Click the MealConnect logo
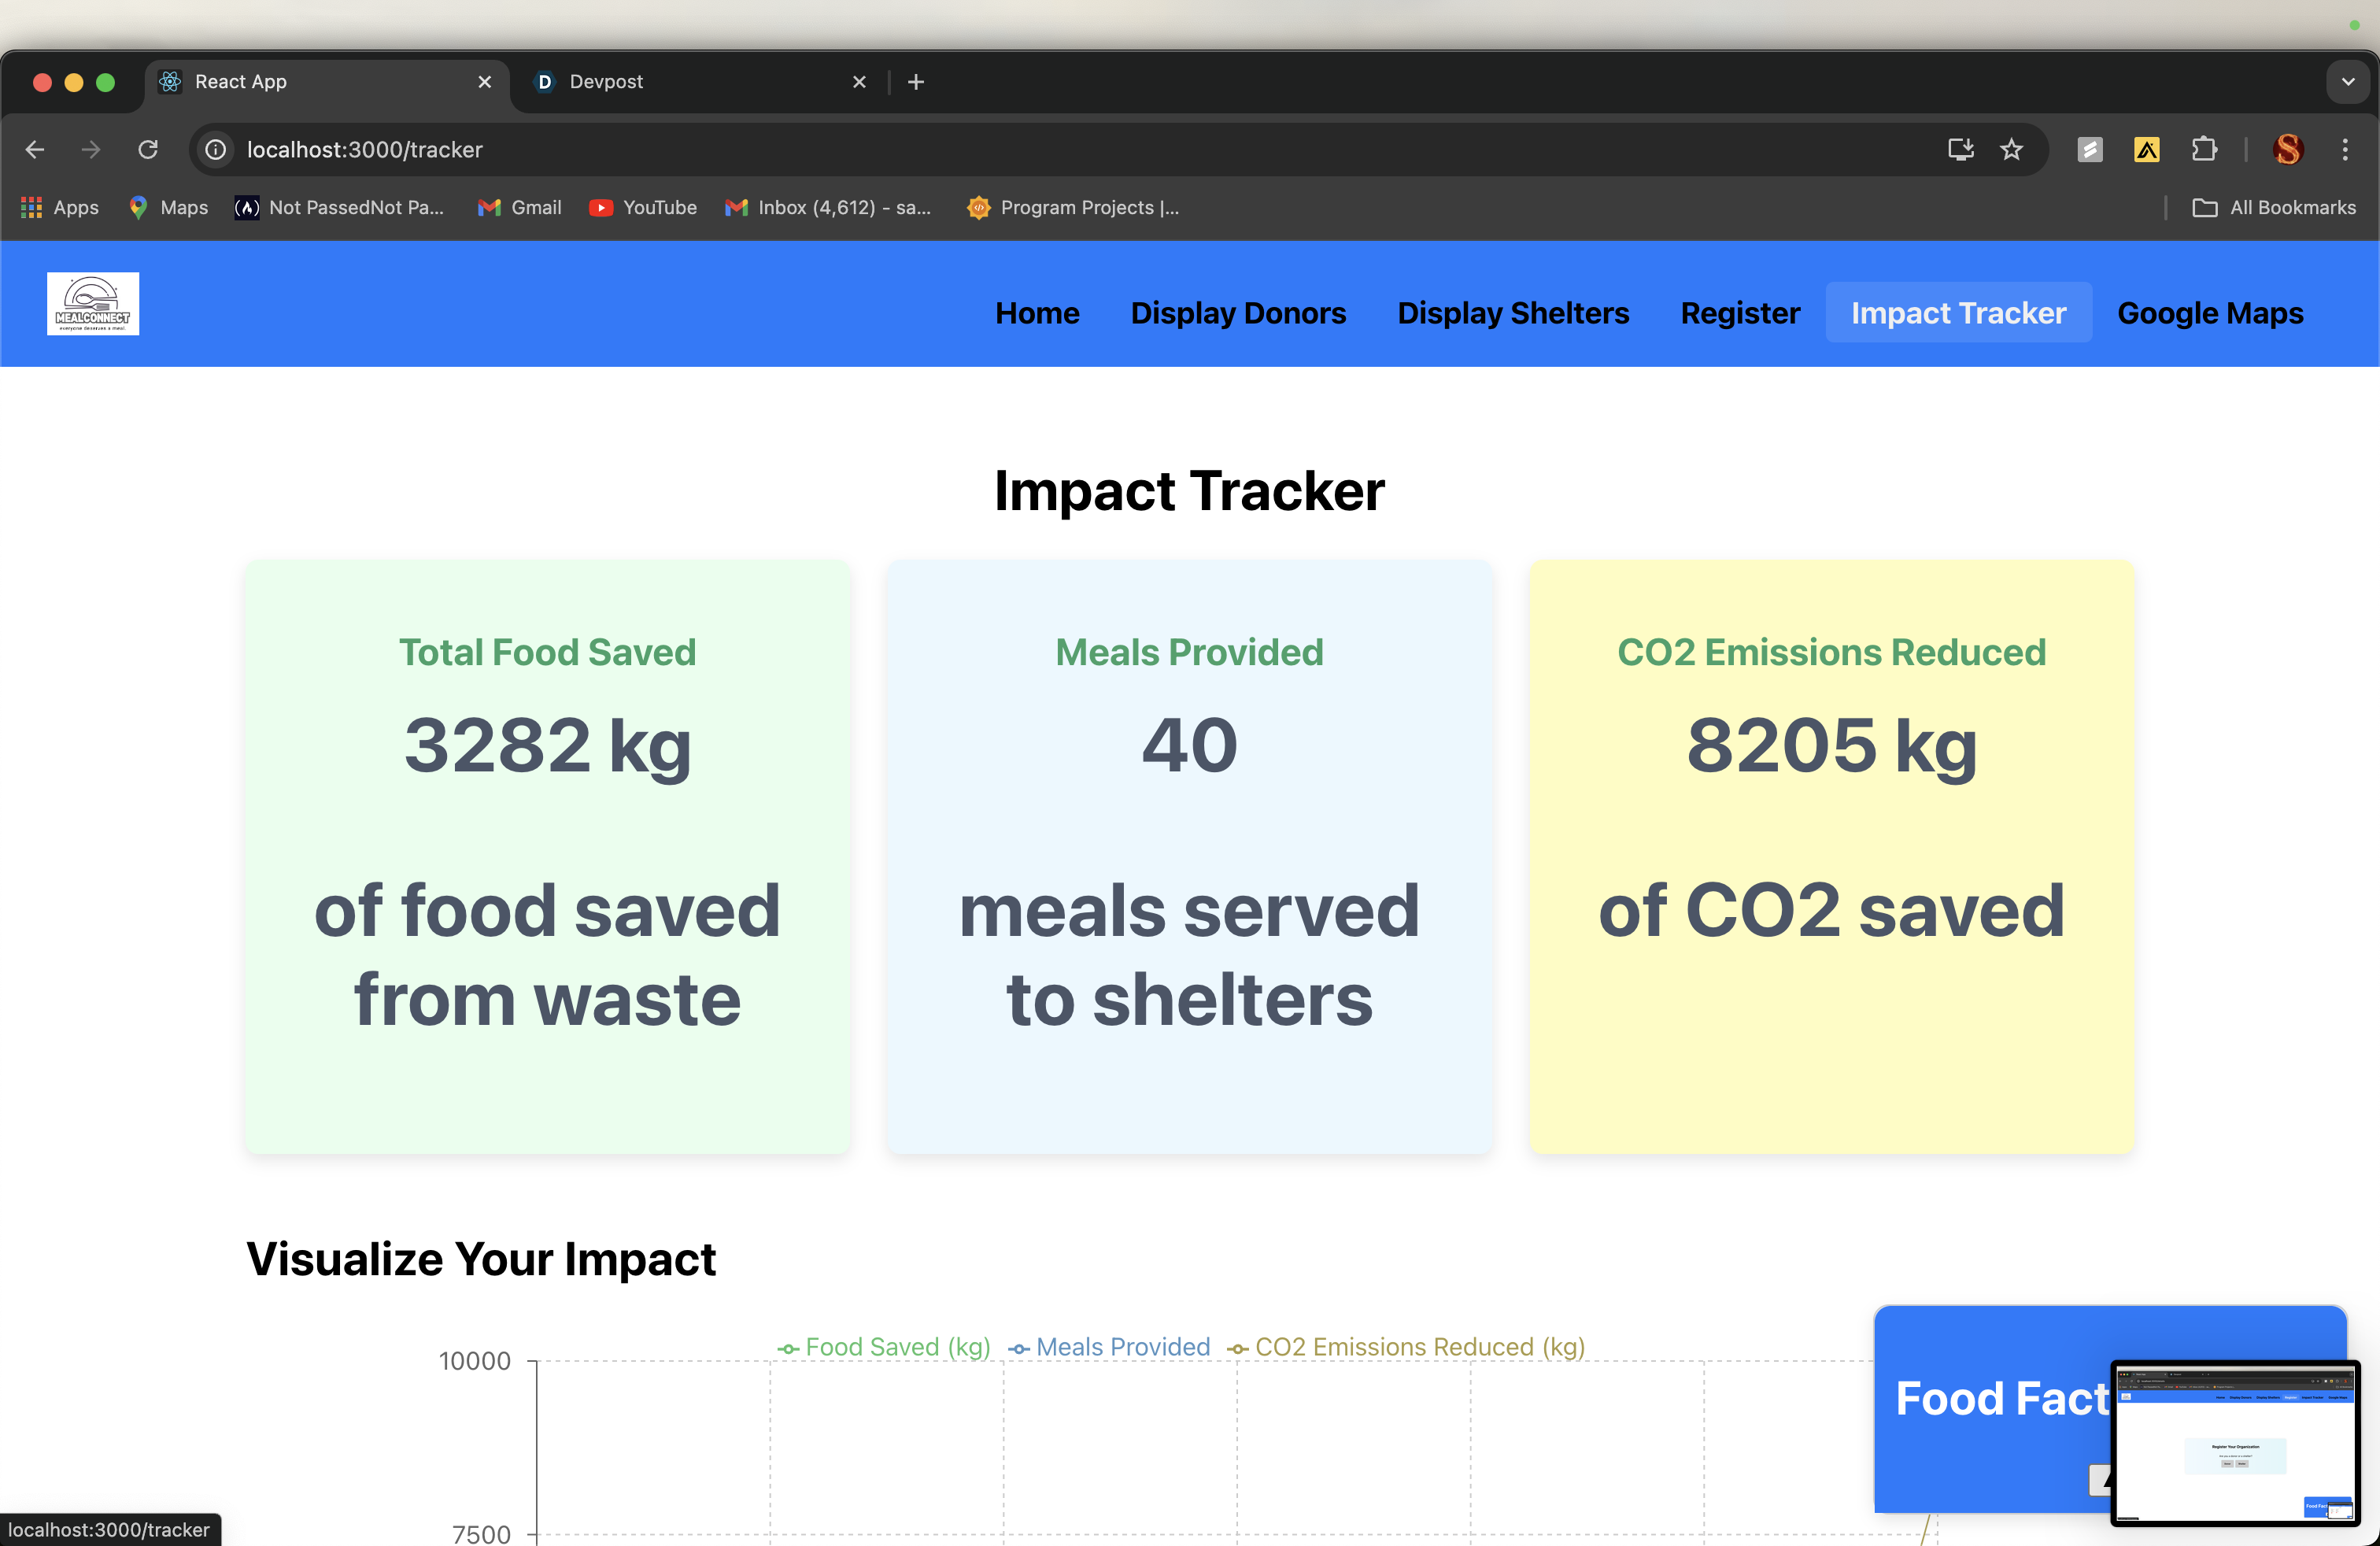The image size is (2380, 1546). [92, 303]
